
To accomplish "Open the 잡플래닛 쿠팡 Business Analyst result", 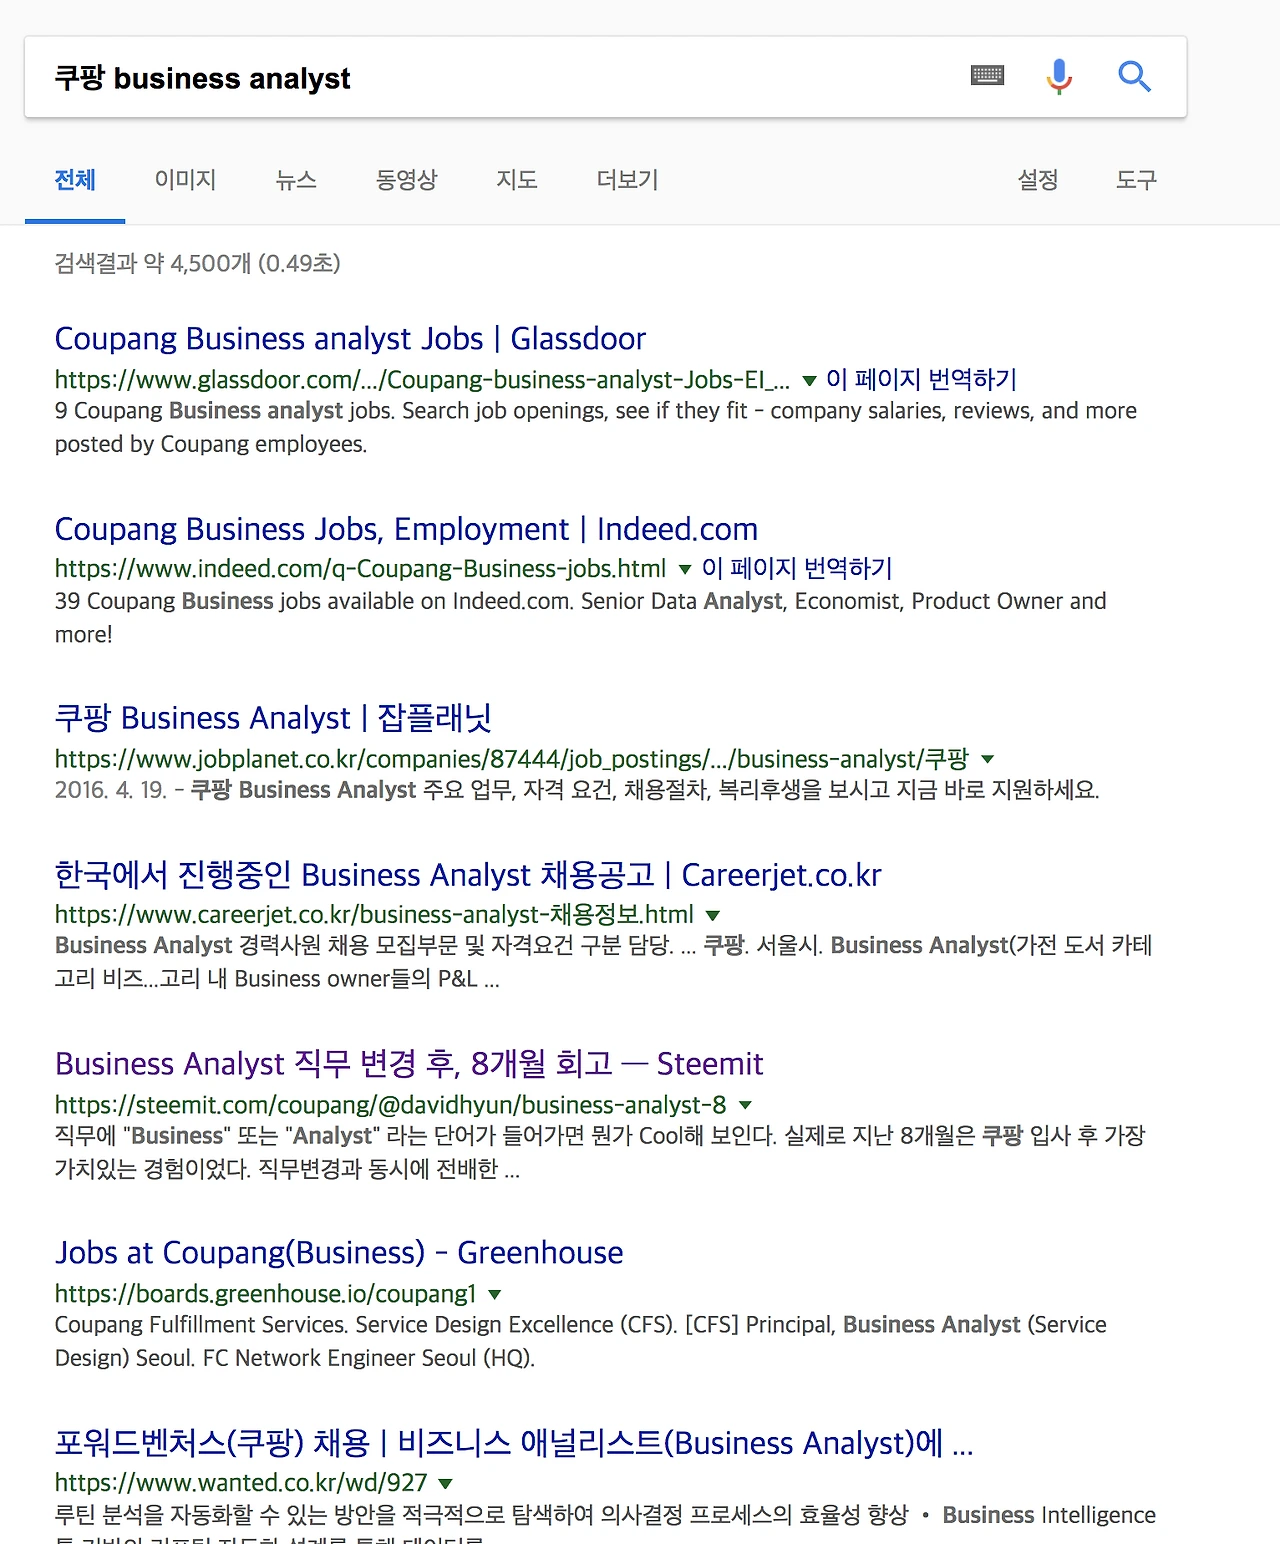I will (273, 718).
